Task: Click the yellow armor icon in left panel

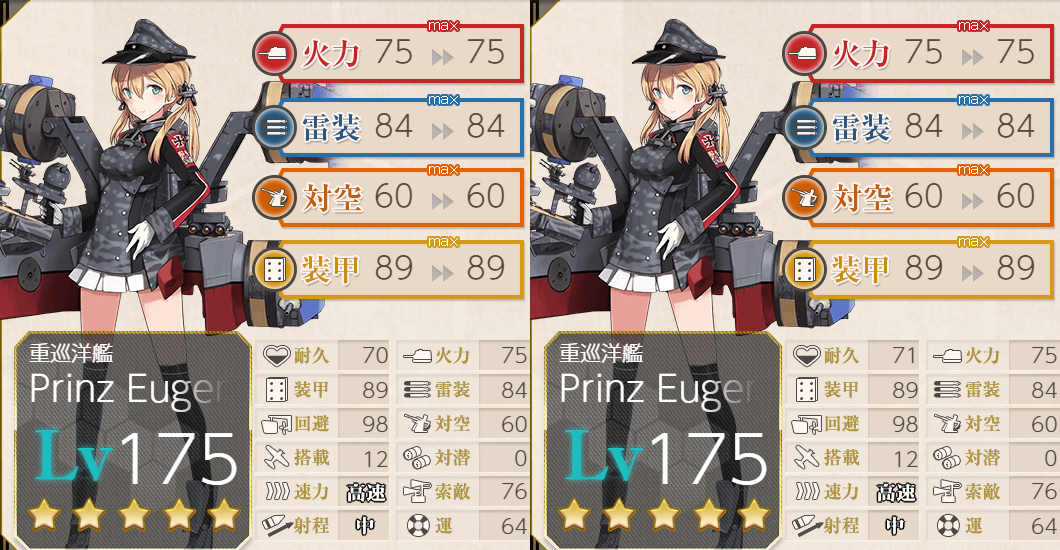Action: click(274, 270)
